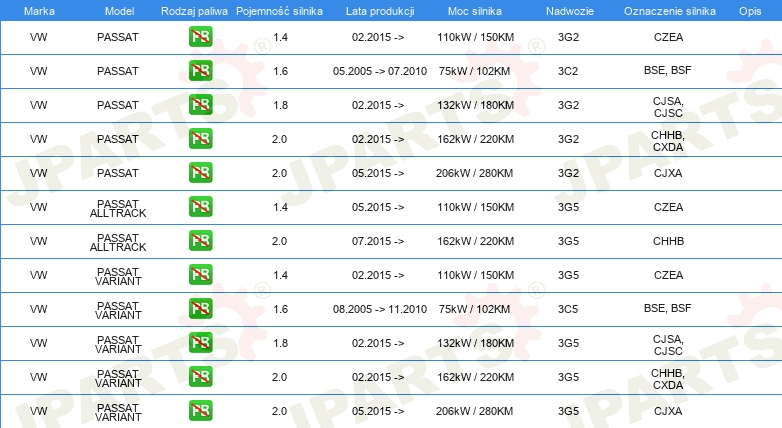
Task: Click petrol fuel icon in Passat 1.4 3G2 row
Action: pyautogui.click(x=200, y=37)
